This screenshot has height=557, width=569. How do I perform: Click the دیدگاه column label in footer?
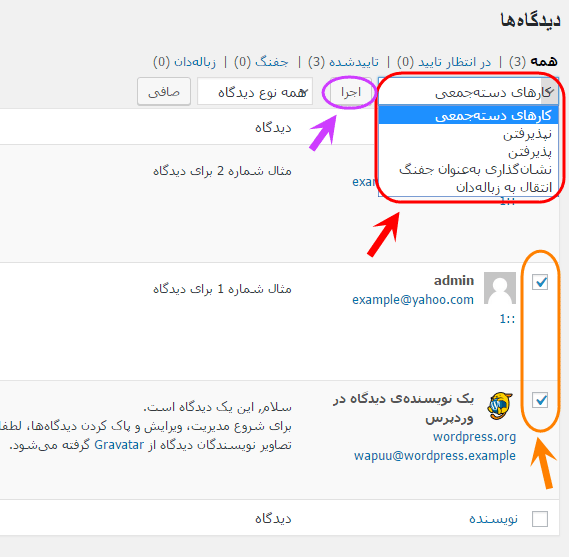click(x=273, y=519)
